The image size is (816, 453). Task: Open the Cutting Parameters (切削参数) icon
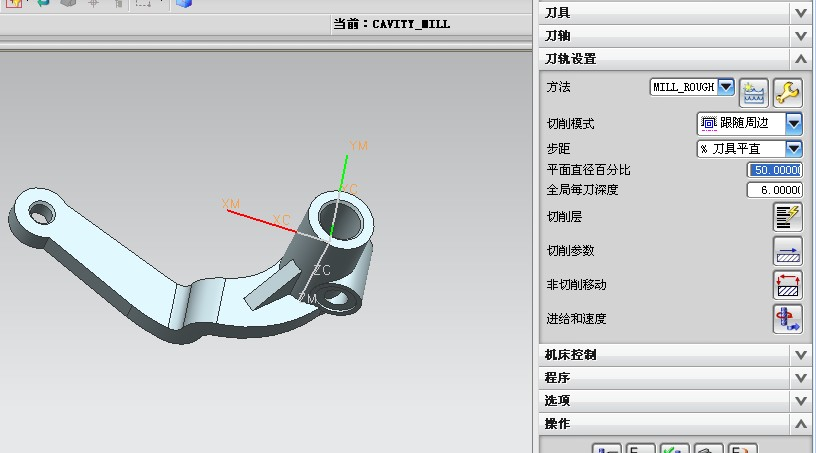(x=787, y=251)
